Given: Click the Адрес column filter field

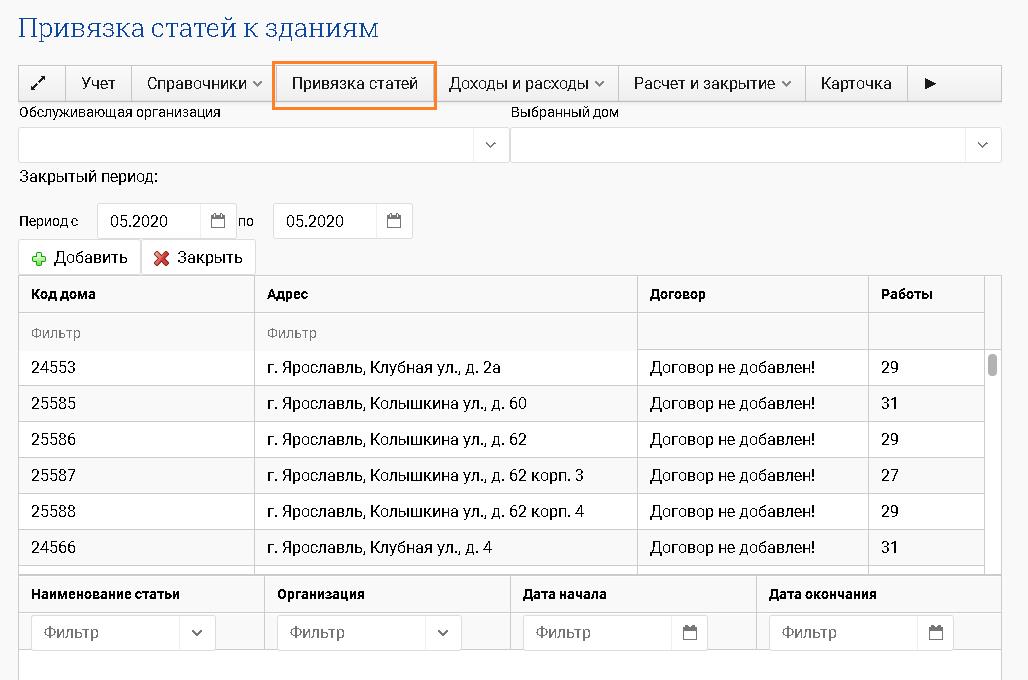Looking at the screenshot, I should point(445,333).
